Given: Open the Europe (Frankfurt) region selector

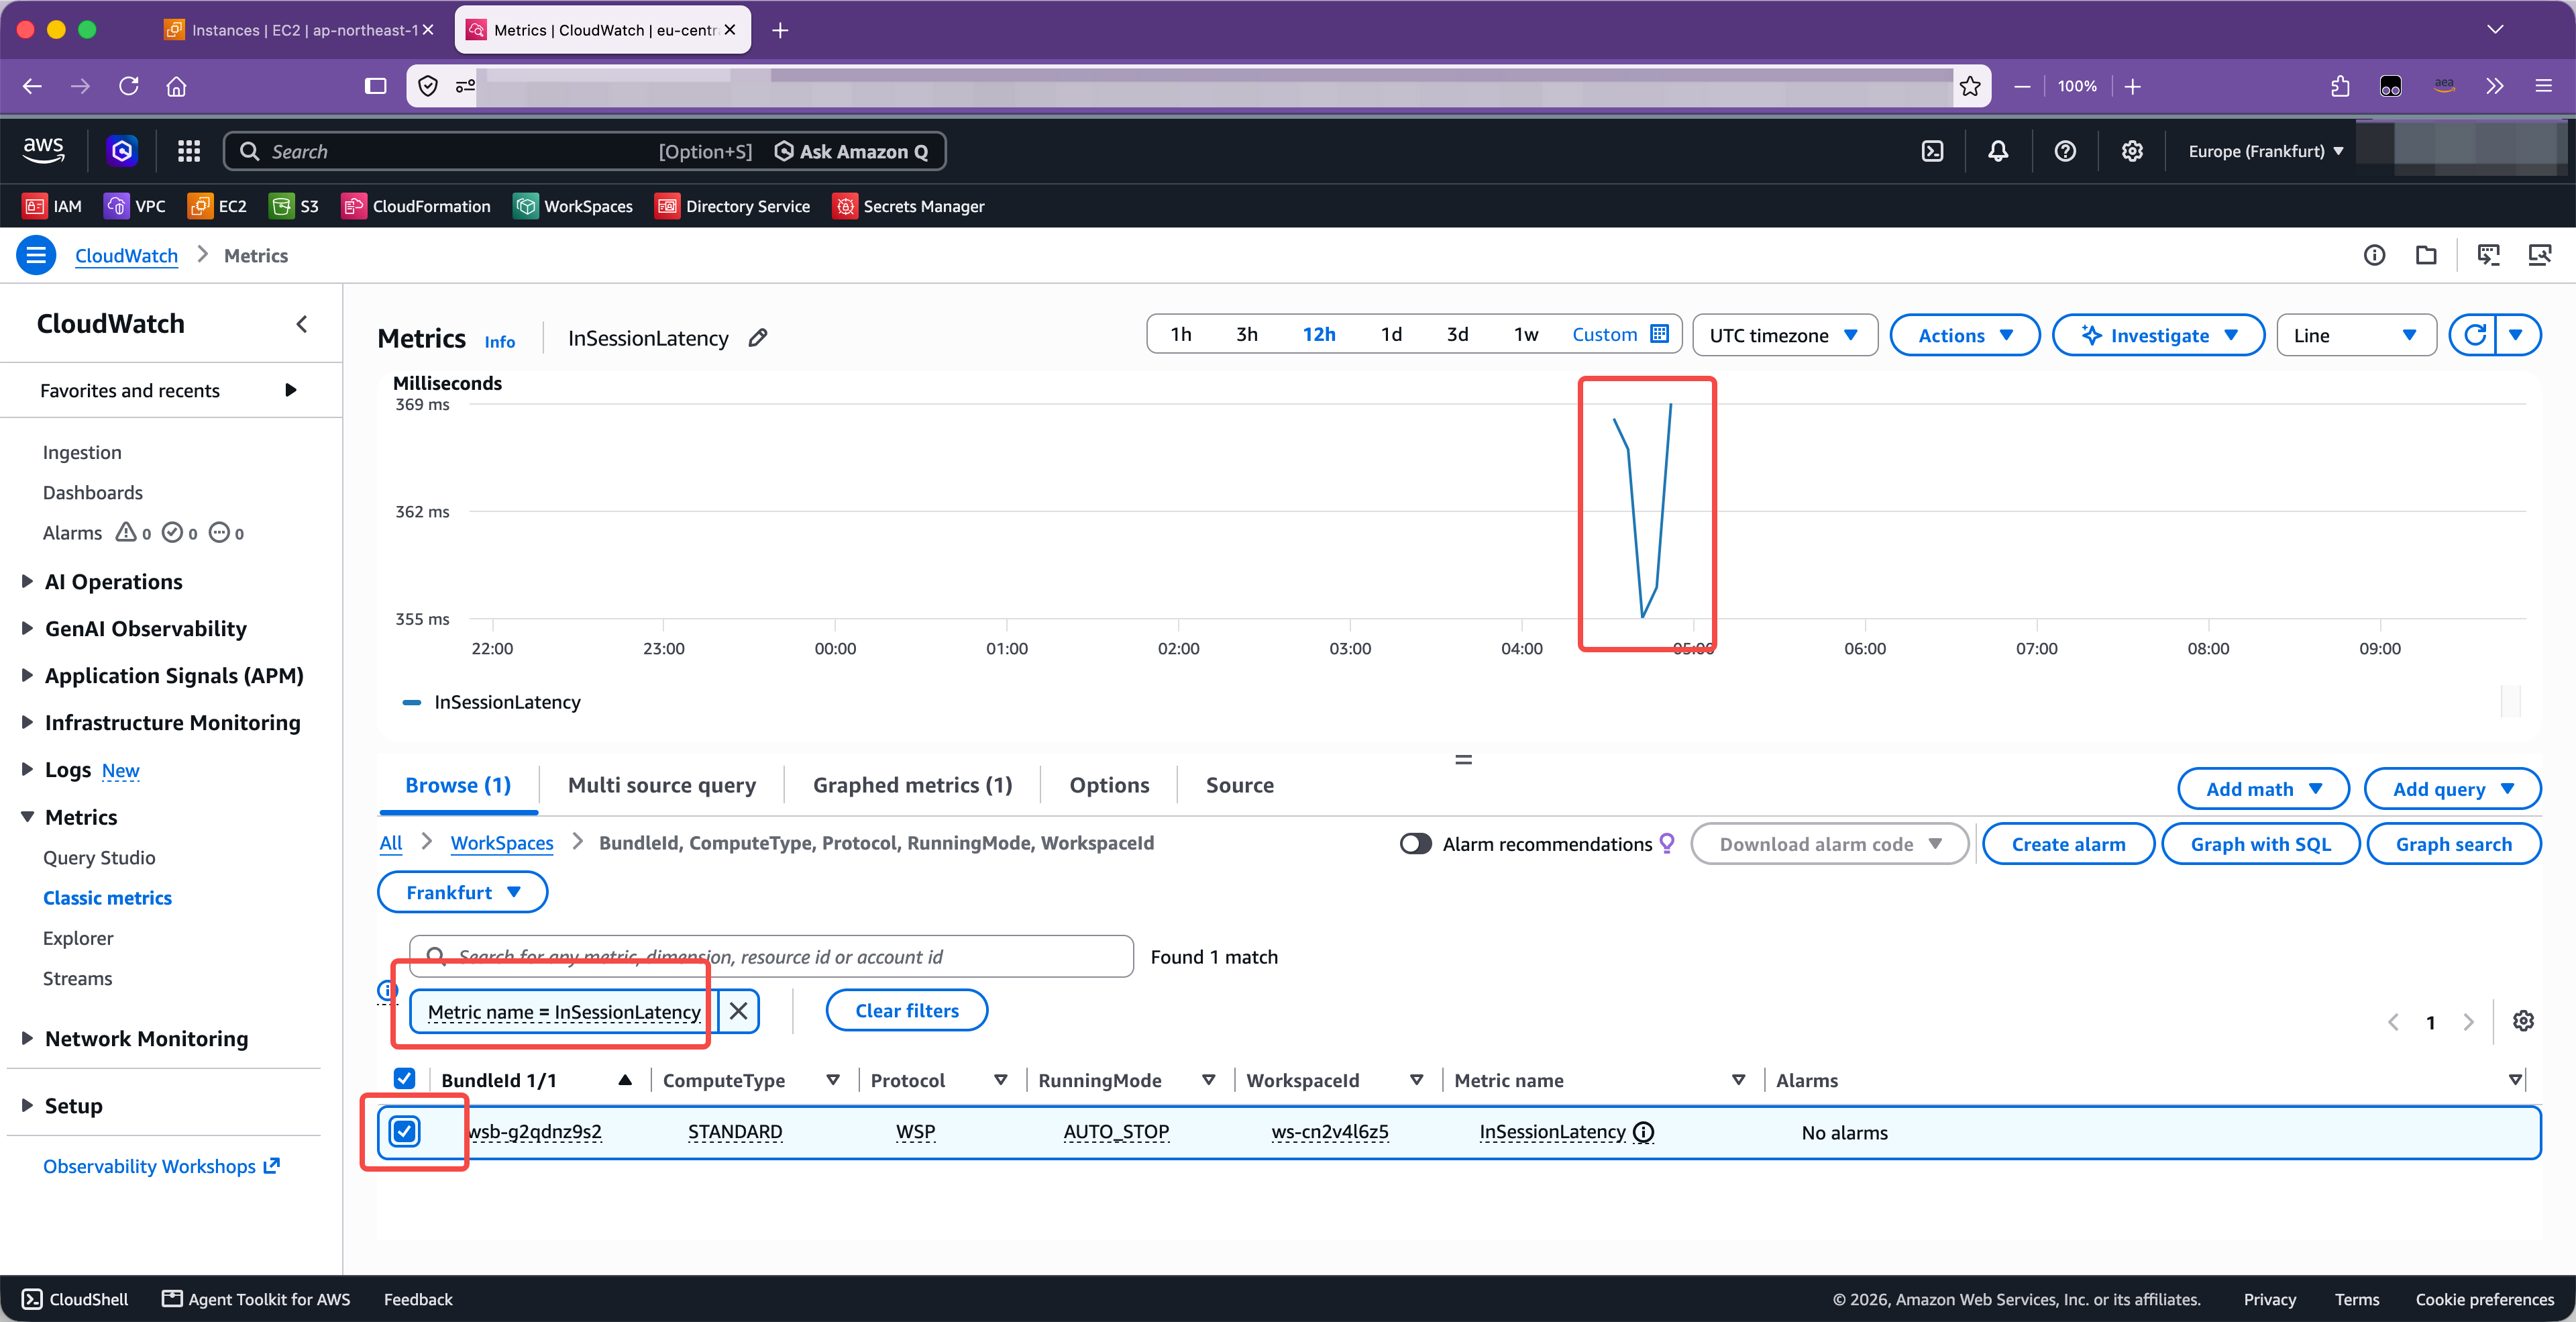Looking at the screenshot, I should coord(2265,151).
